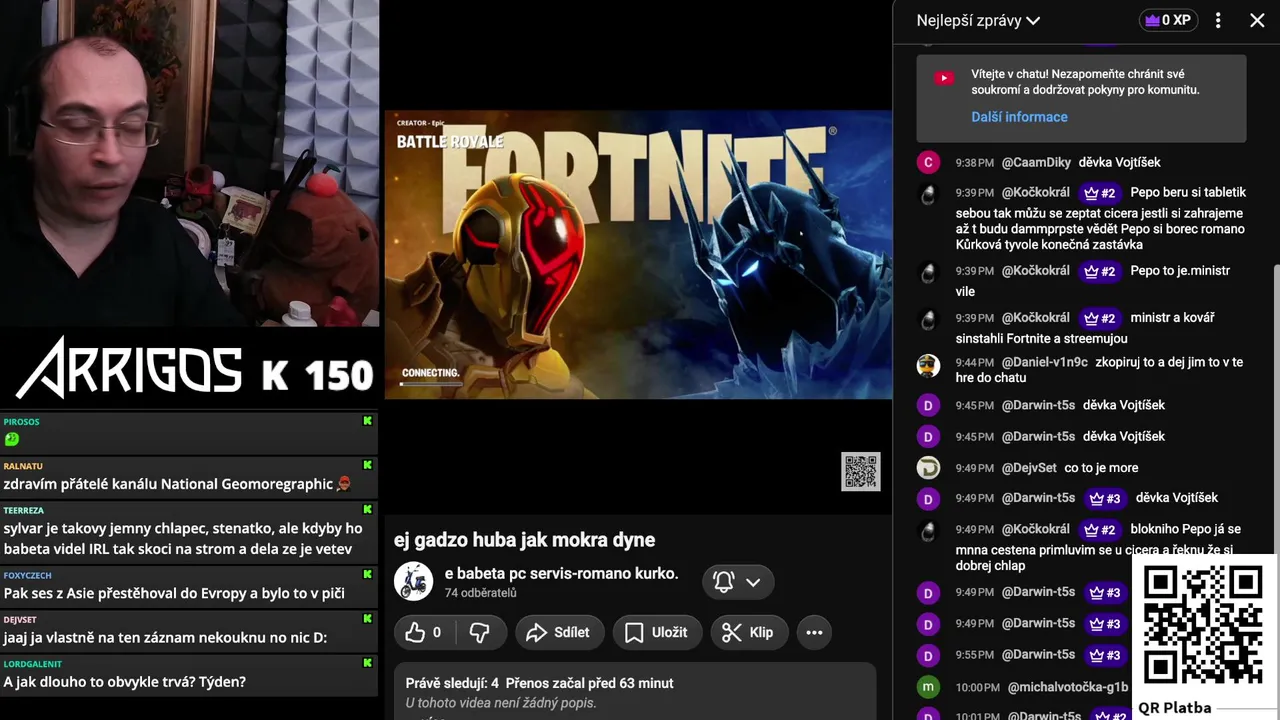The height and width of the screenshot is (720, 1280).
Task: Click the DejvSet avatar in chat
Action: coord(928,467)
